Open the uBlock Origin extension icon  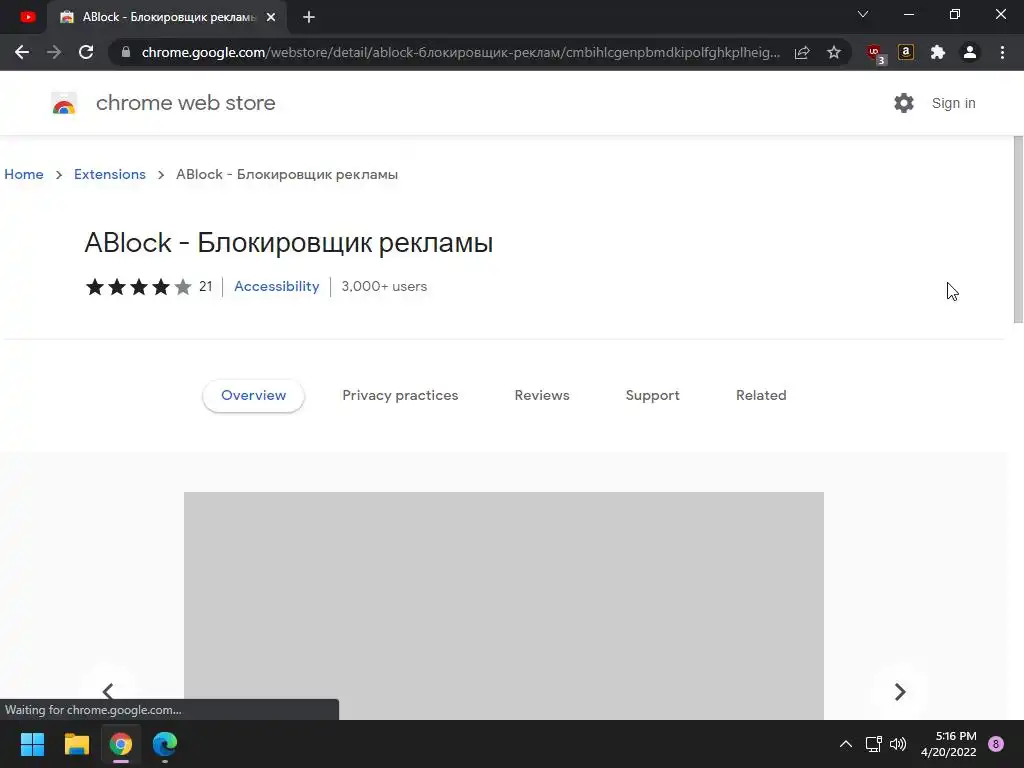click(x=875, y=54)
